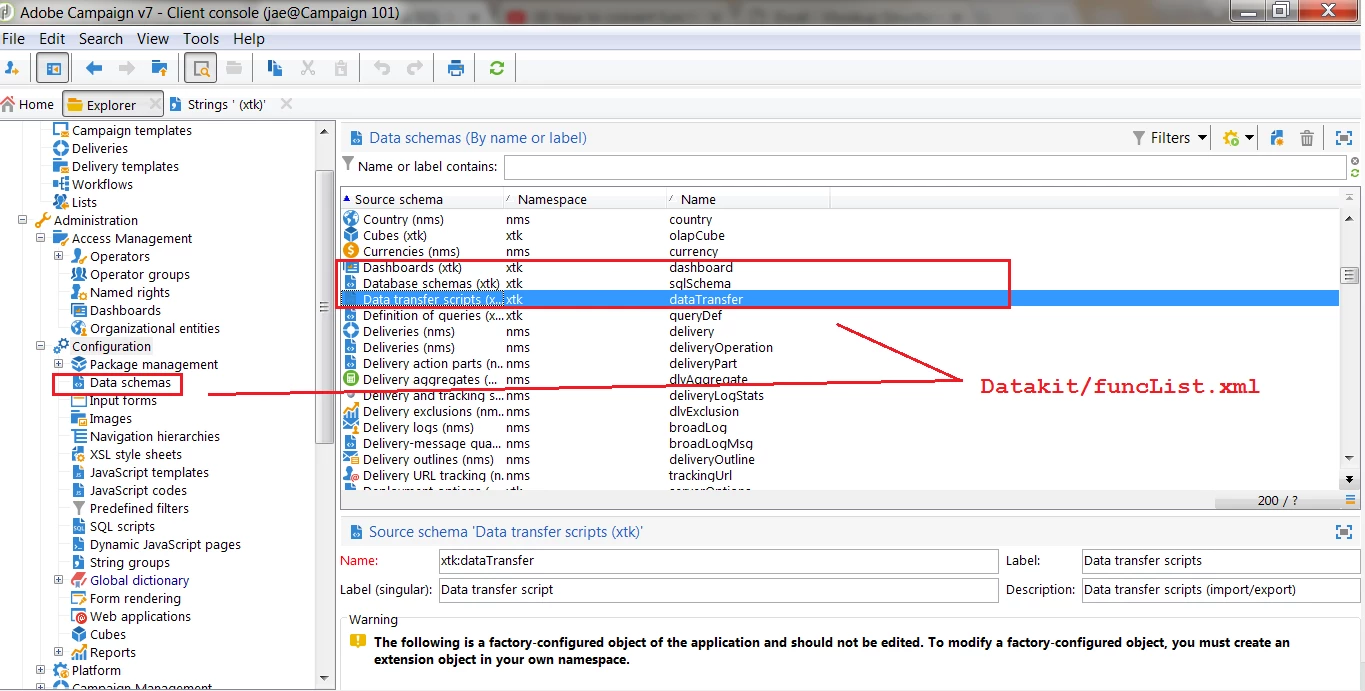Open the Help menu
The height and width of the screenshot is (691, 1365).
249,39
